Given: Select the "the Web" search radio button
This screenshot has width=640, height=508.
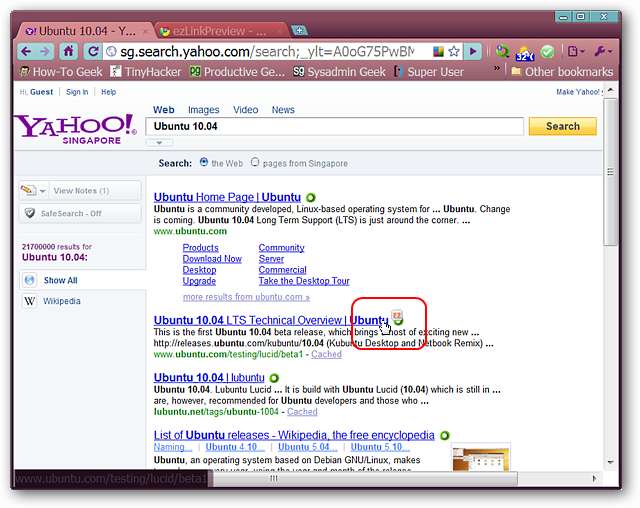Looking at the screenshot, I should point(204,163).
